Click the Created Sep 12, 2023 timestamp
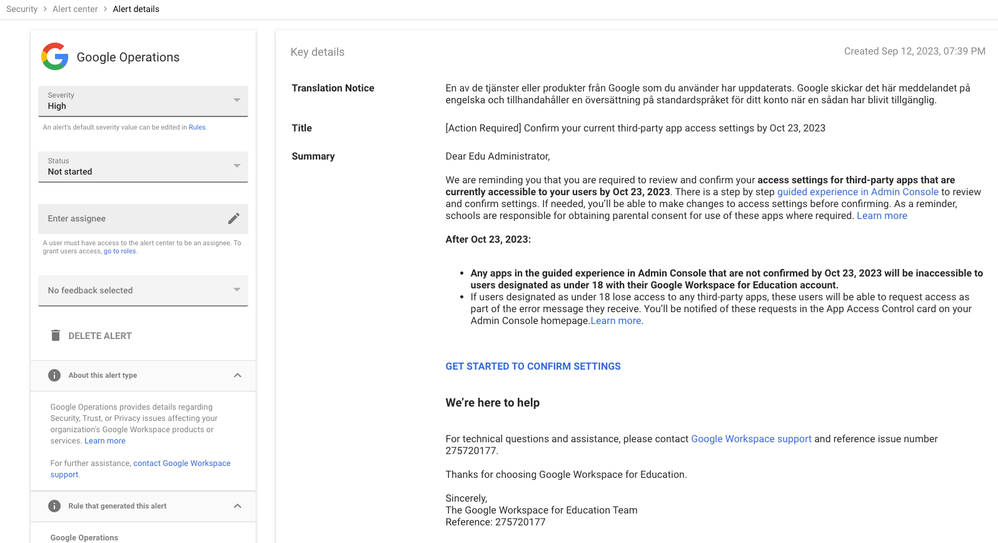This screenshot has width=998, height=543. tap(914, 52)
